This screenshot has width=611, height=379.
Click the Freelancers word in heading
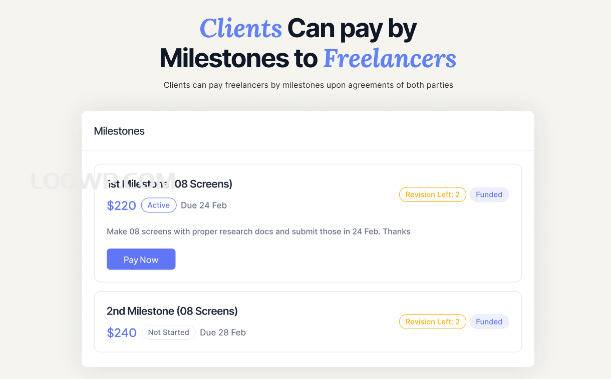pyautogui.click(x=390, y=58)
